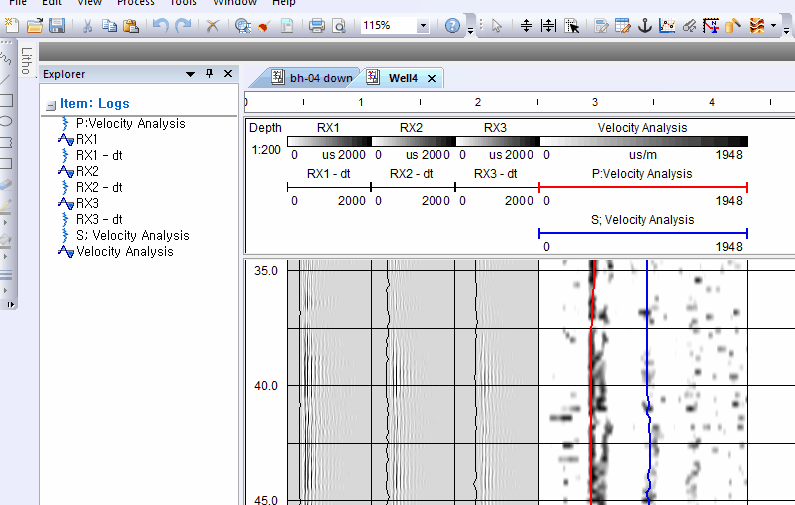
Task: Select Velocity Analysis log in Explorer tree
Action: point(125,251)
